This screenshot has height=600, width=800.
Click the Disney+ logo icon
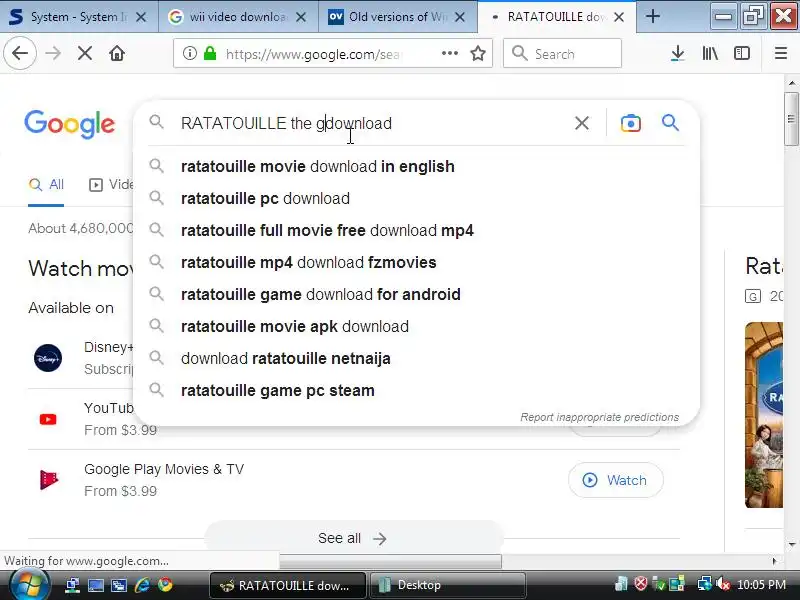coord(48,358)
